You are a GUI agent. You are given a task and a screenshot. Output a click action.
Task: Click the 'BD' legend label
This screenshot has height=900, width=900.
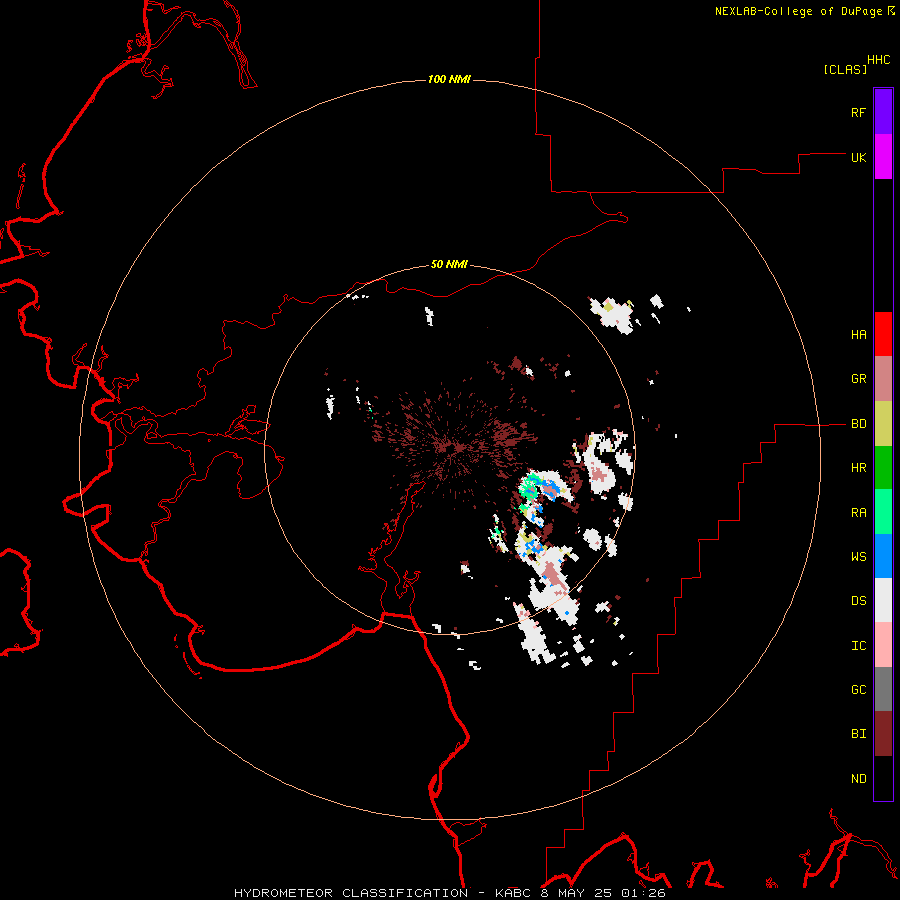(858, 424)
